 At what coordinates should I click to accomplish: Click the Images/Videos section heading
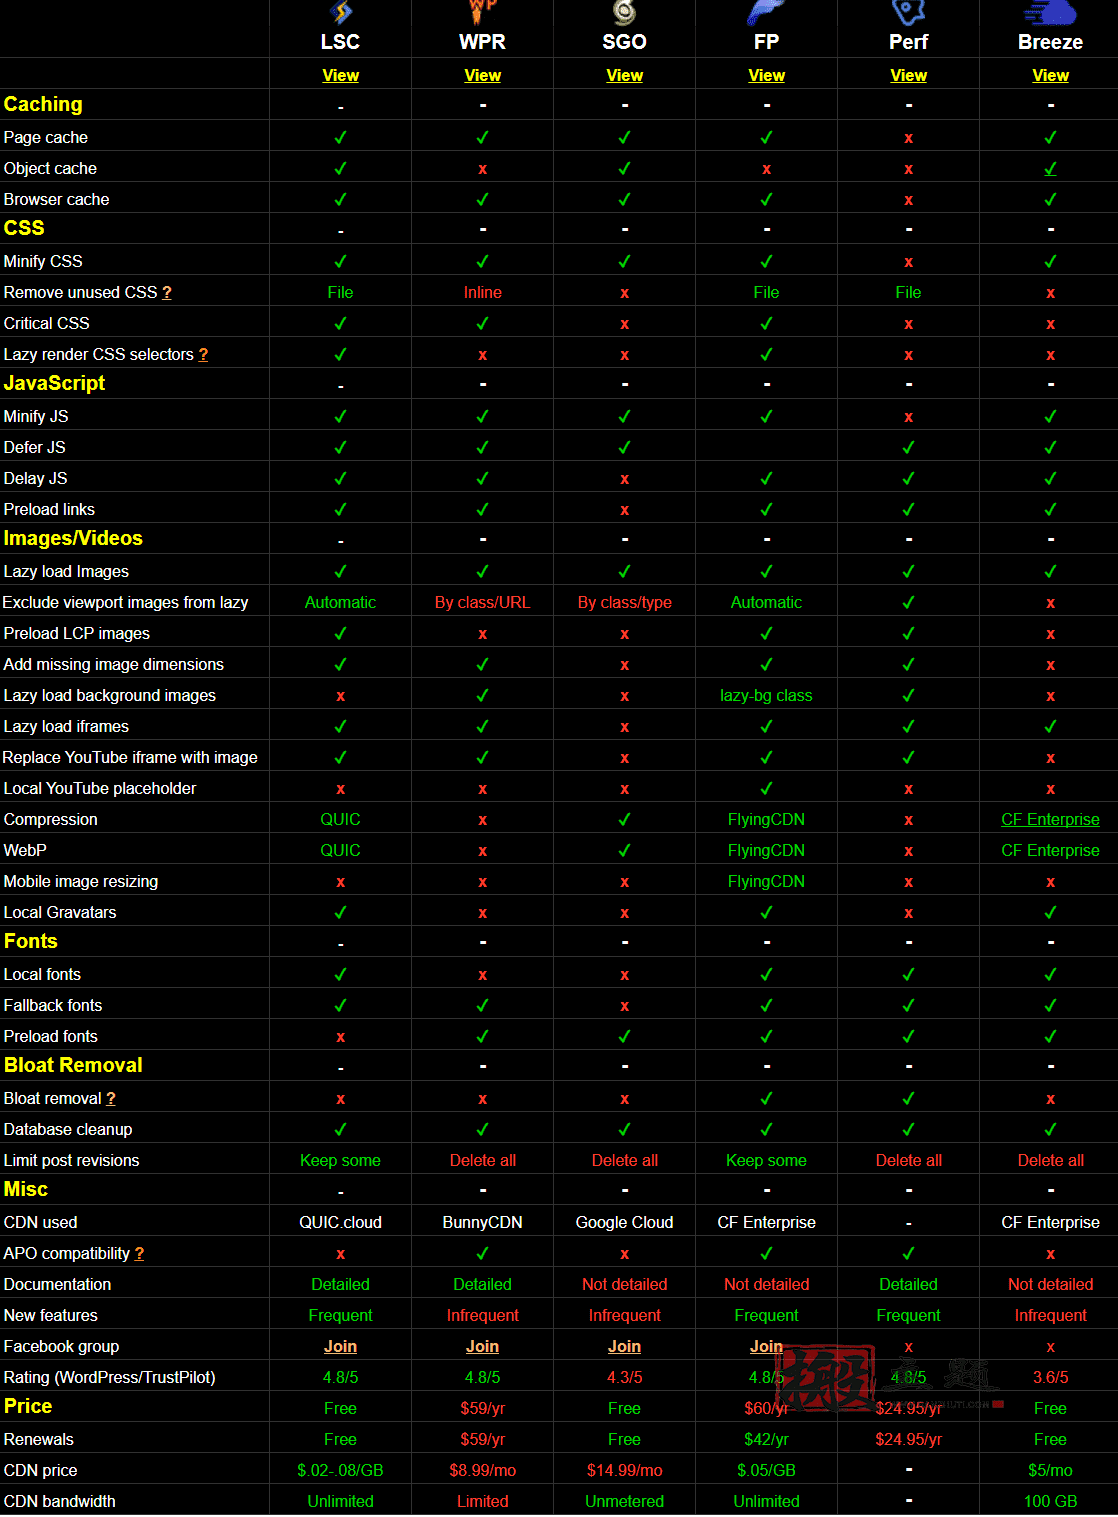coord(73,538)
